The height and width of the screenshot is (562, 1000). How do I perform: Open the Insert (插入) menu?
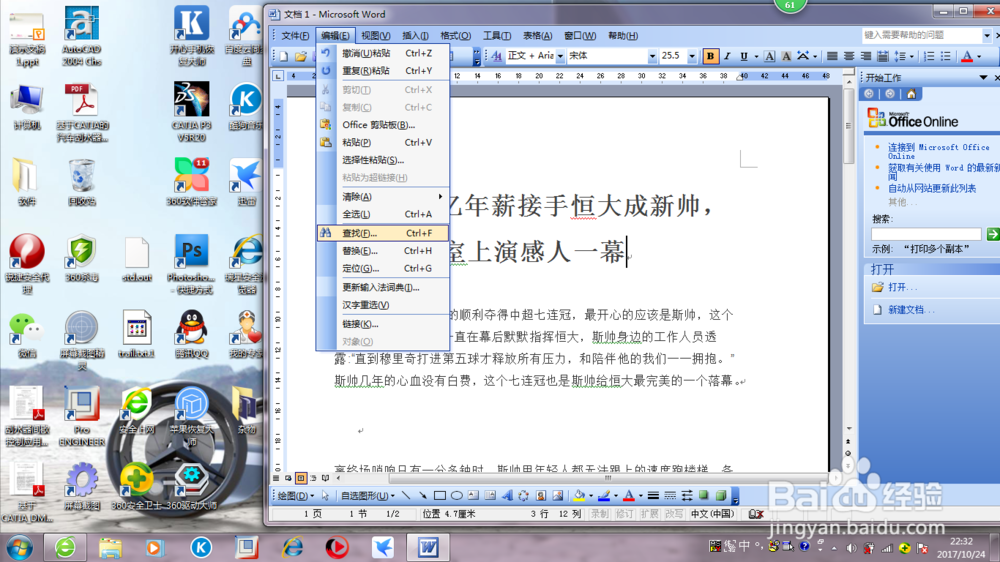pos(415,36)
